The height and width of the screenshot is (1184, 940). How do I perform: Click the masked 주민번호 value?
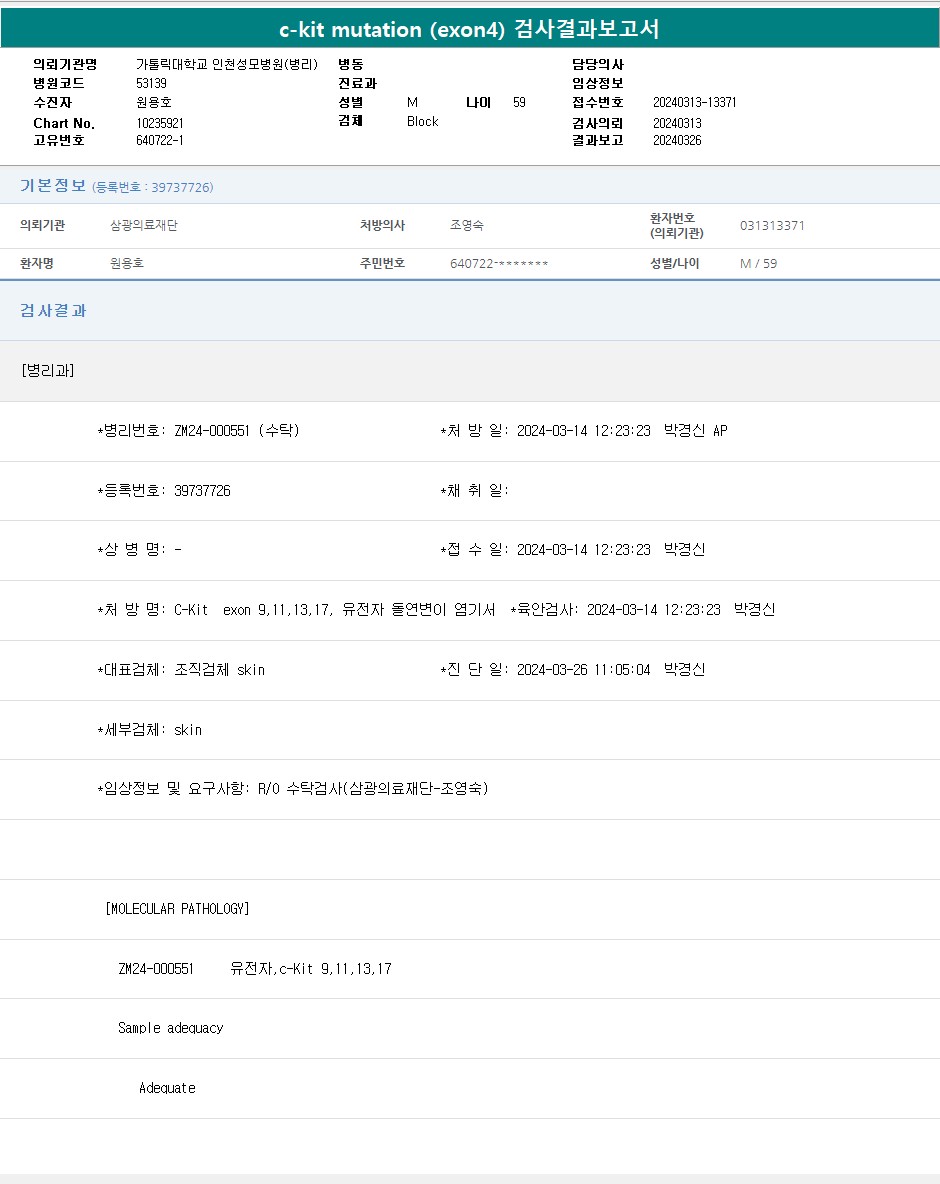point(499,264)
